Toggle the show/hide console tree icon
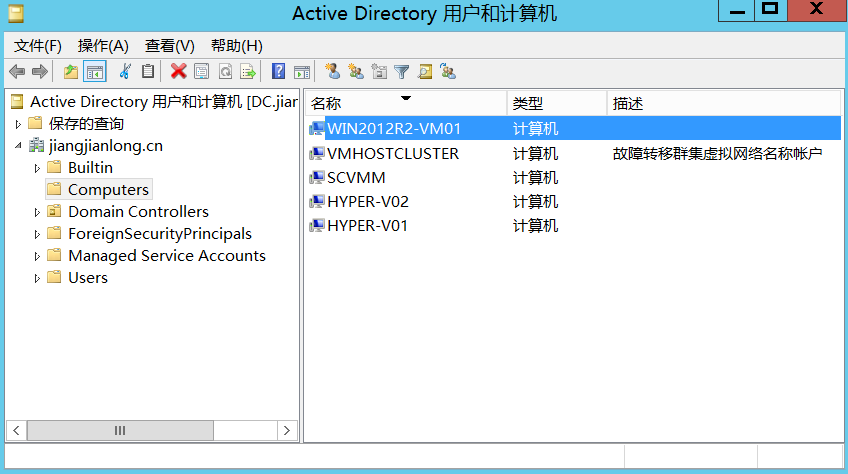 tap(95, 71)
